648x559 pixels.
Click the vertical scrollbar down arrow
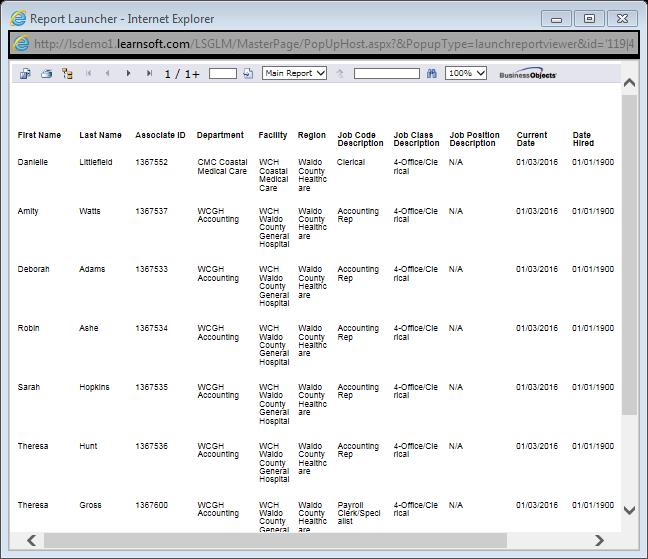pos(629,510)
